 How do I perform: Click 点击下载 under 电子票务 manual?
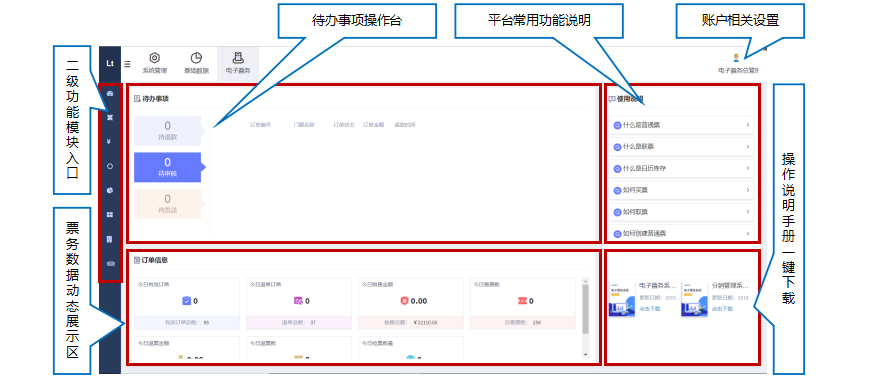coord(650,309)
